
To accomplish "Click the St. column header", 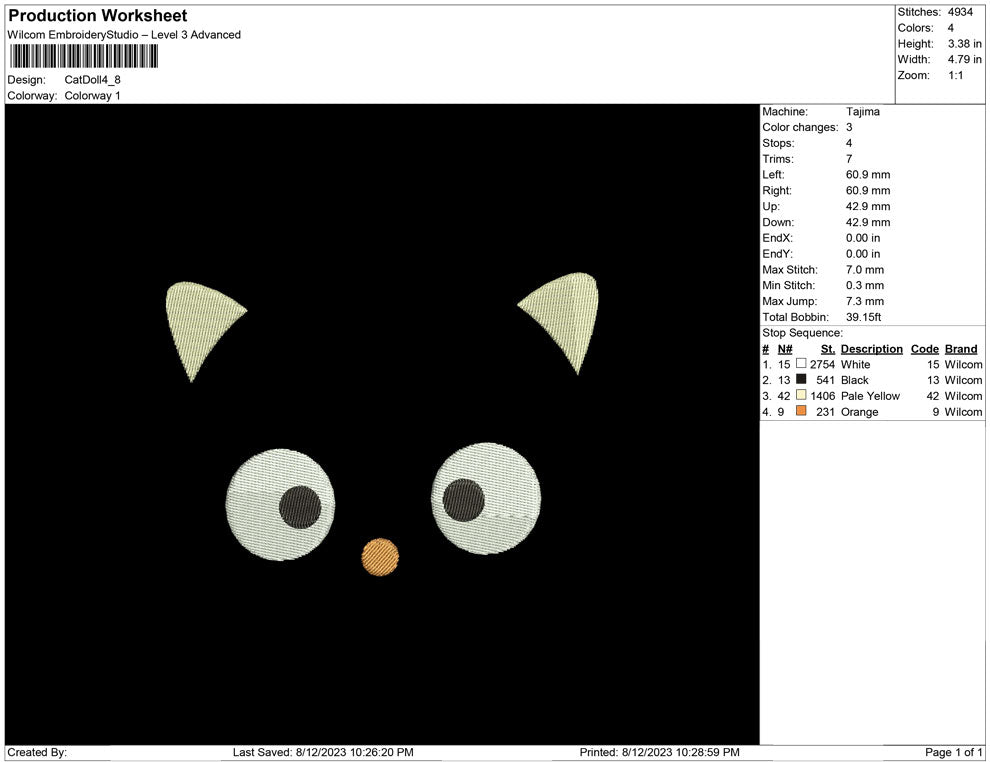I will tap(827, 349).
